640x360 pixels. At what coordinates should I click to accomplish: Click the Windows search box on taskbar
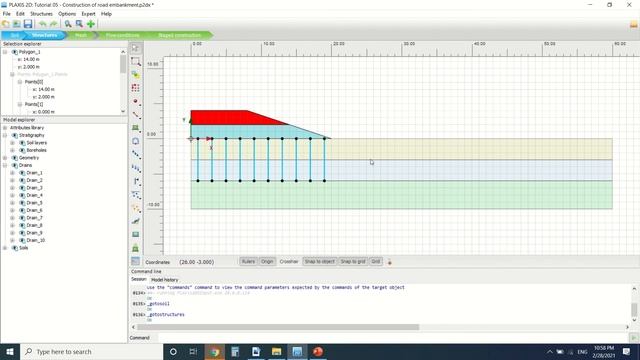click(91, 351)
